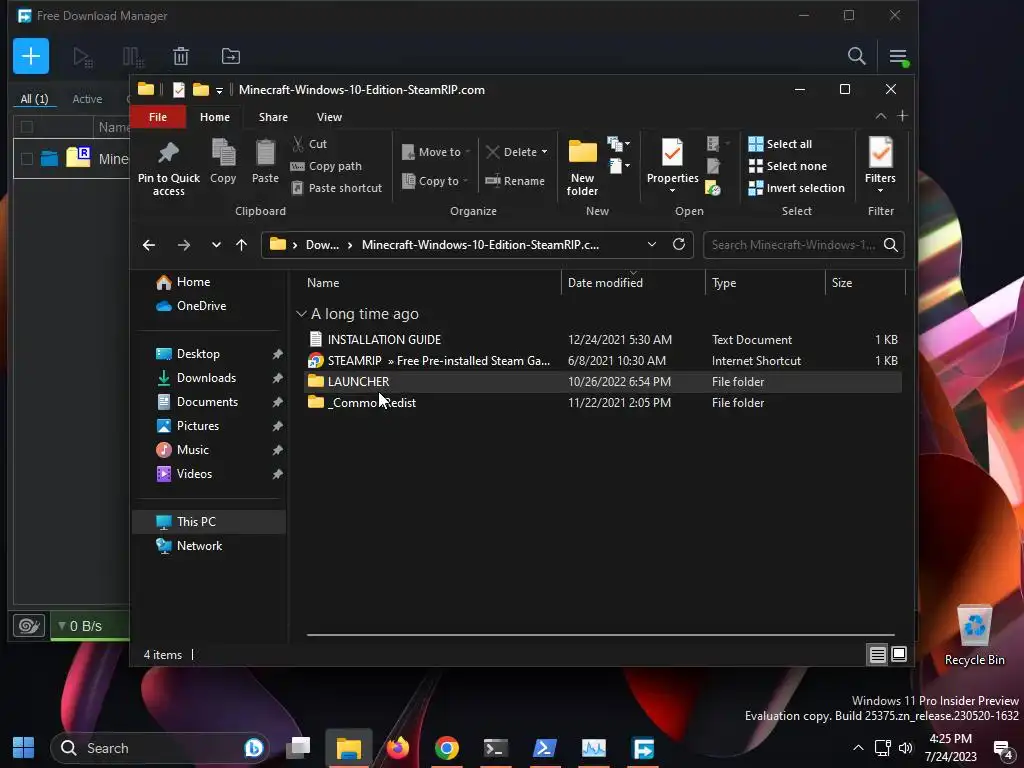Select the STEAMRIP internet shortcut
1024x768 pixels.
[x=603, y=360]
